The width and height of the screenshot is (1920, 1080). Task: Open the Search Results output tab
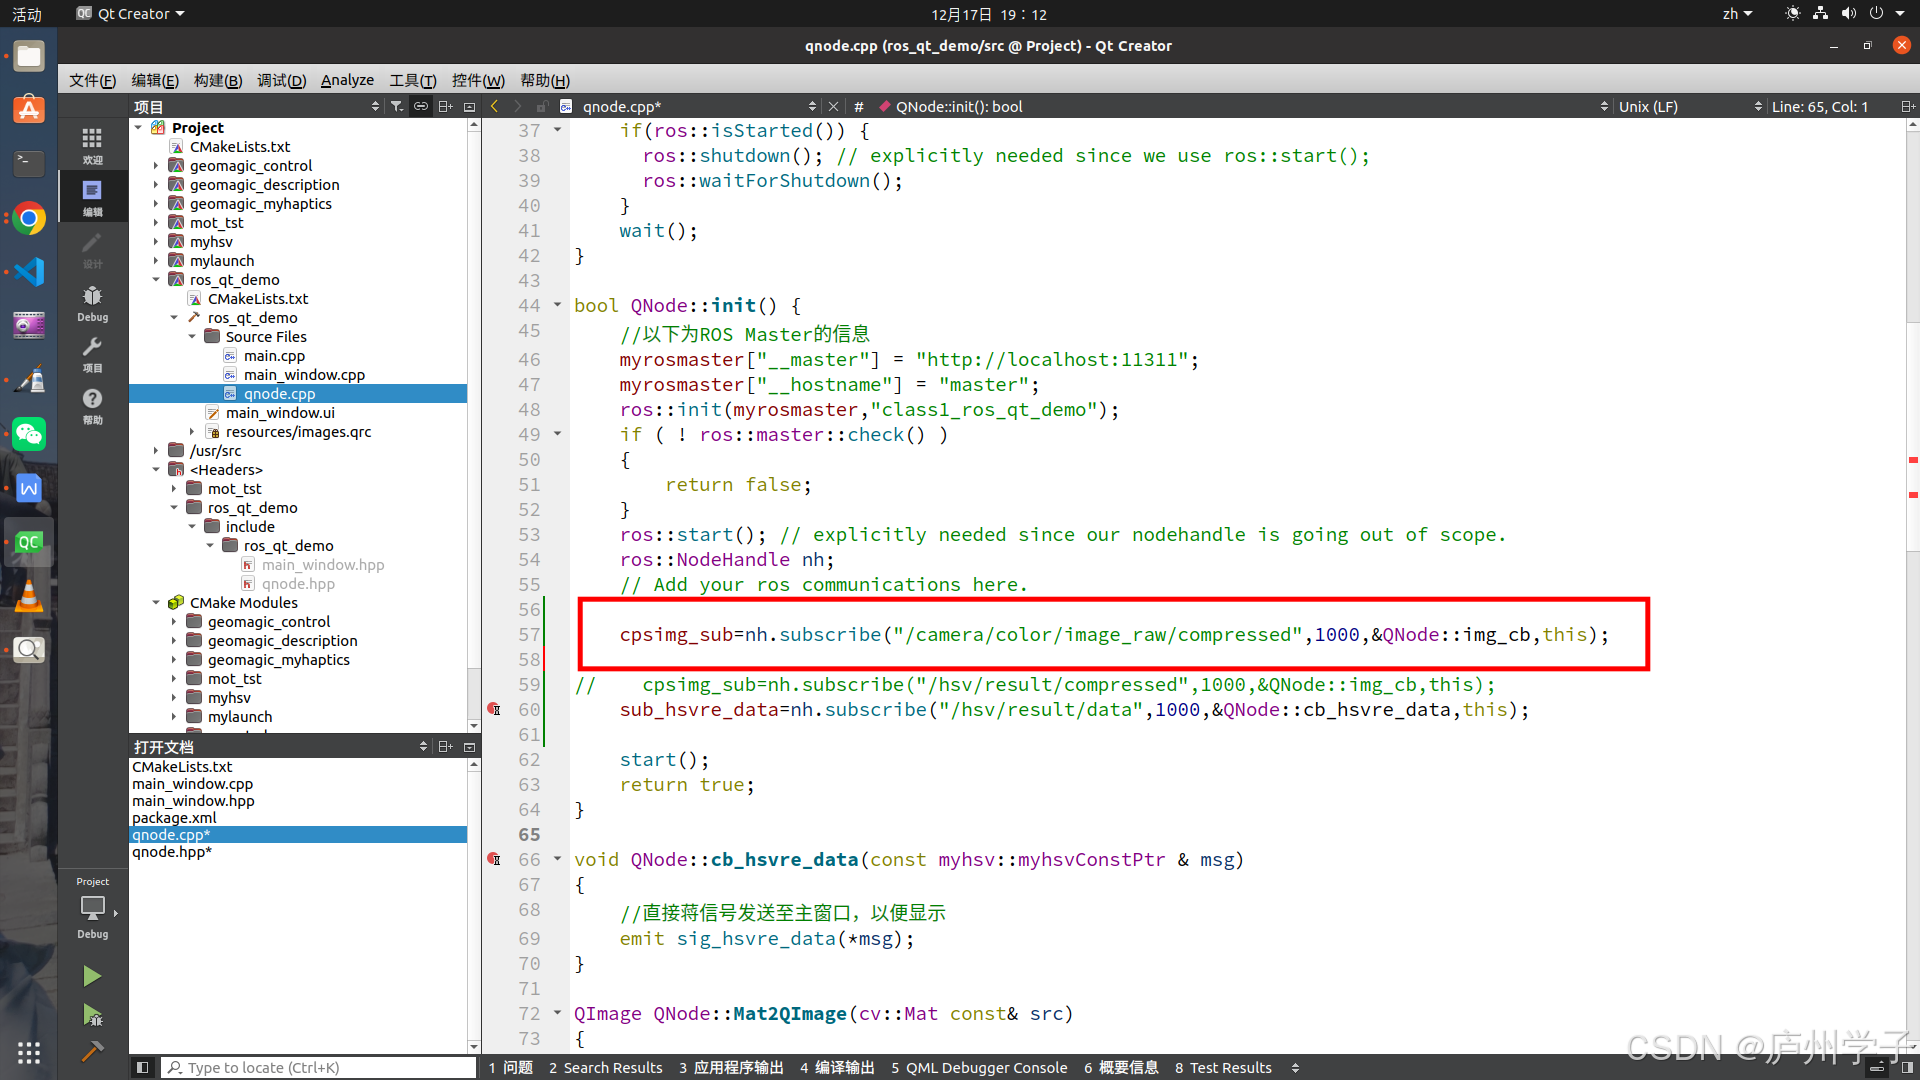(605, 1067)
